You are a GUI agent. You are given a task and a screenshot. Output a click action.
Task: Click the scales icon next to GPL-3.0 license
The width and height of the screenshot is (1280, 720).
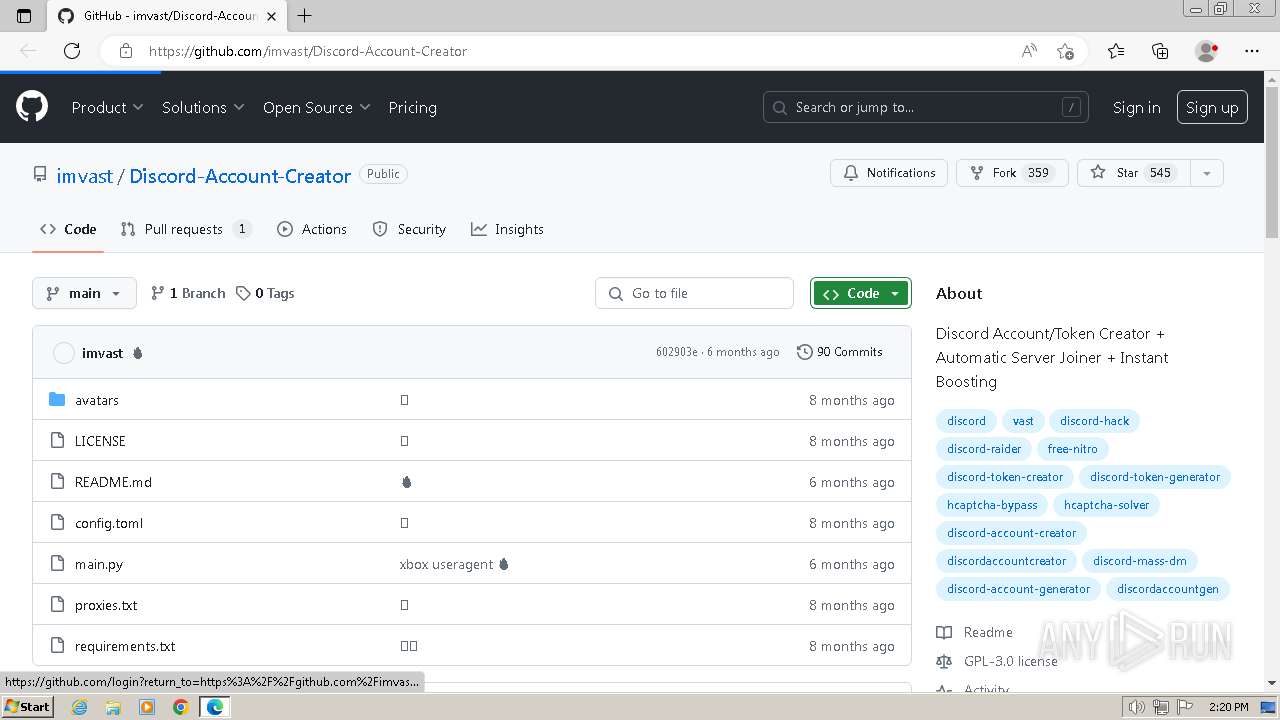pyautogui.click(x=944, y=661)
